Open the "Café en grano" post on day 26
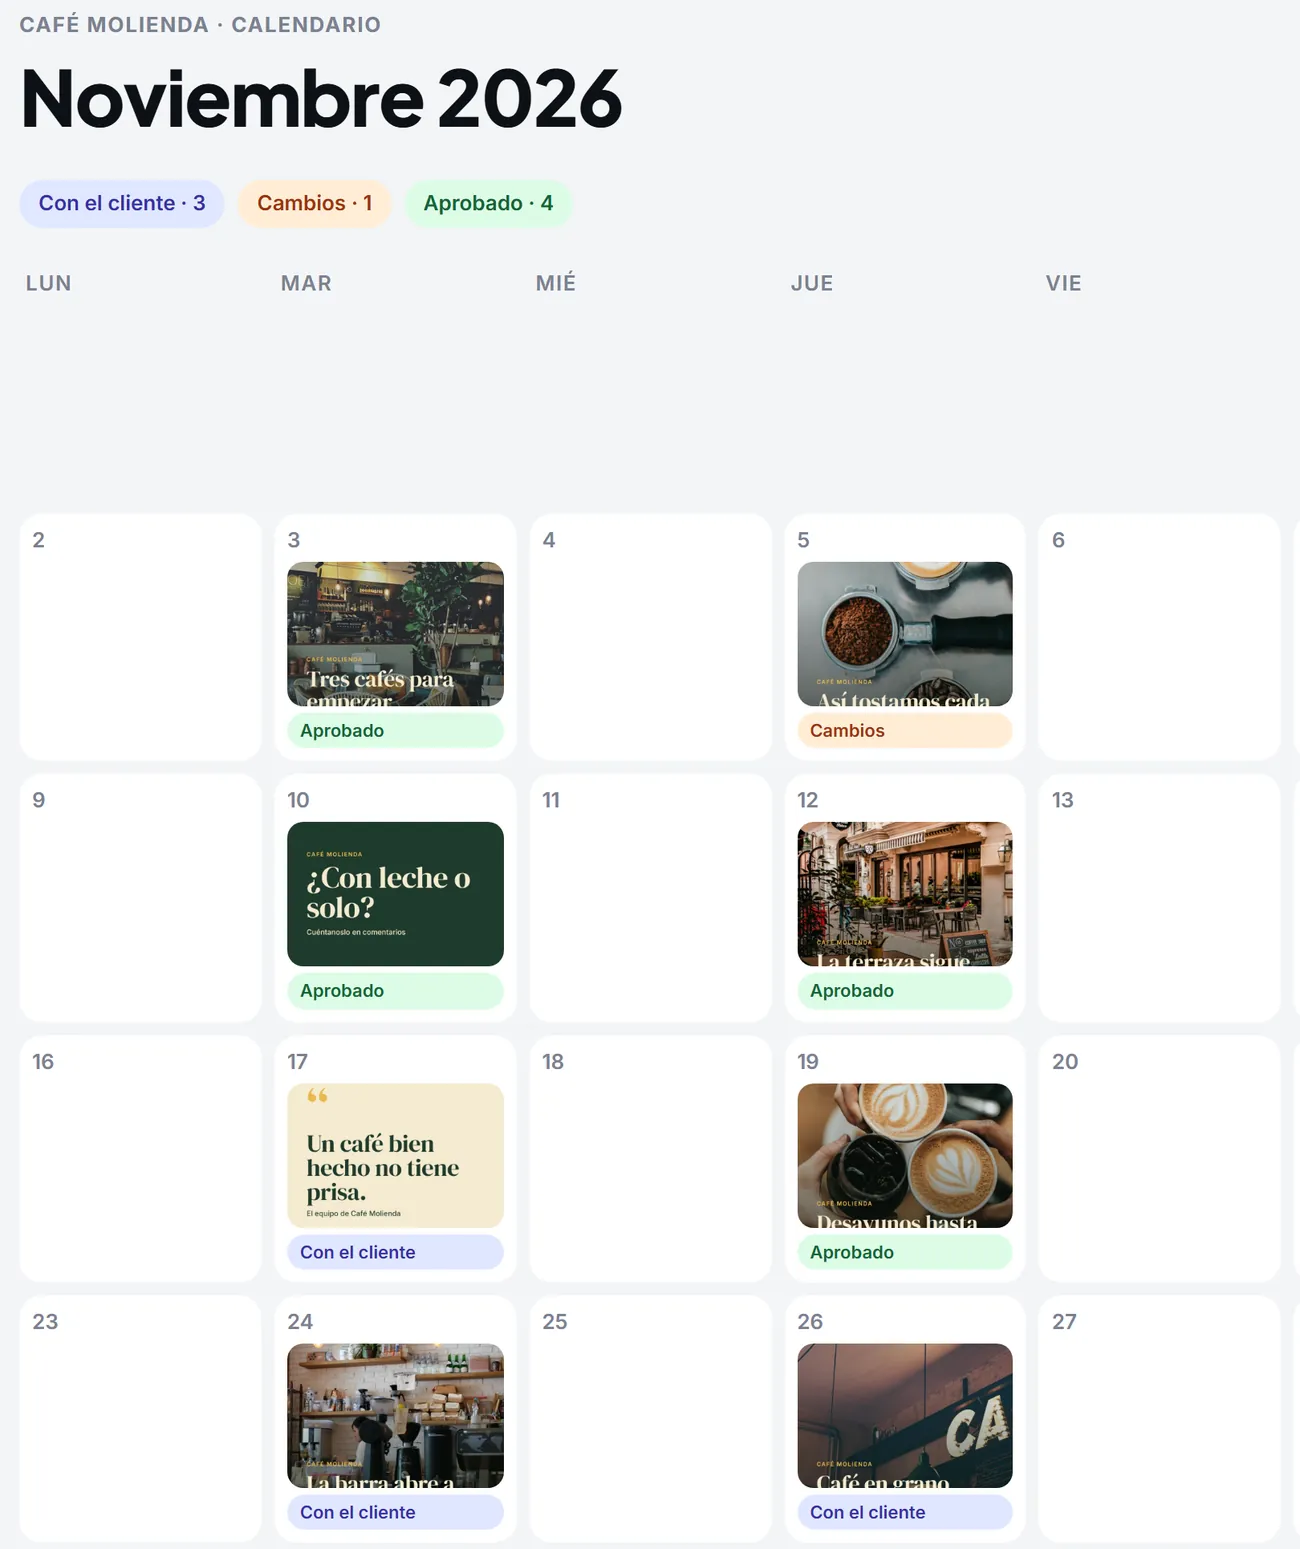Viewport: 1300px width, 1549px height. click(x=905, y=1415)
